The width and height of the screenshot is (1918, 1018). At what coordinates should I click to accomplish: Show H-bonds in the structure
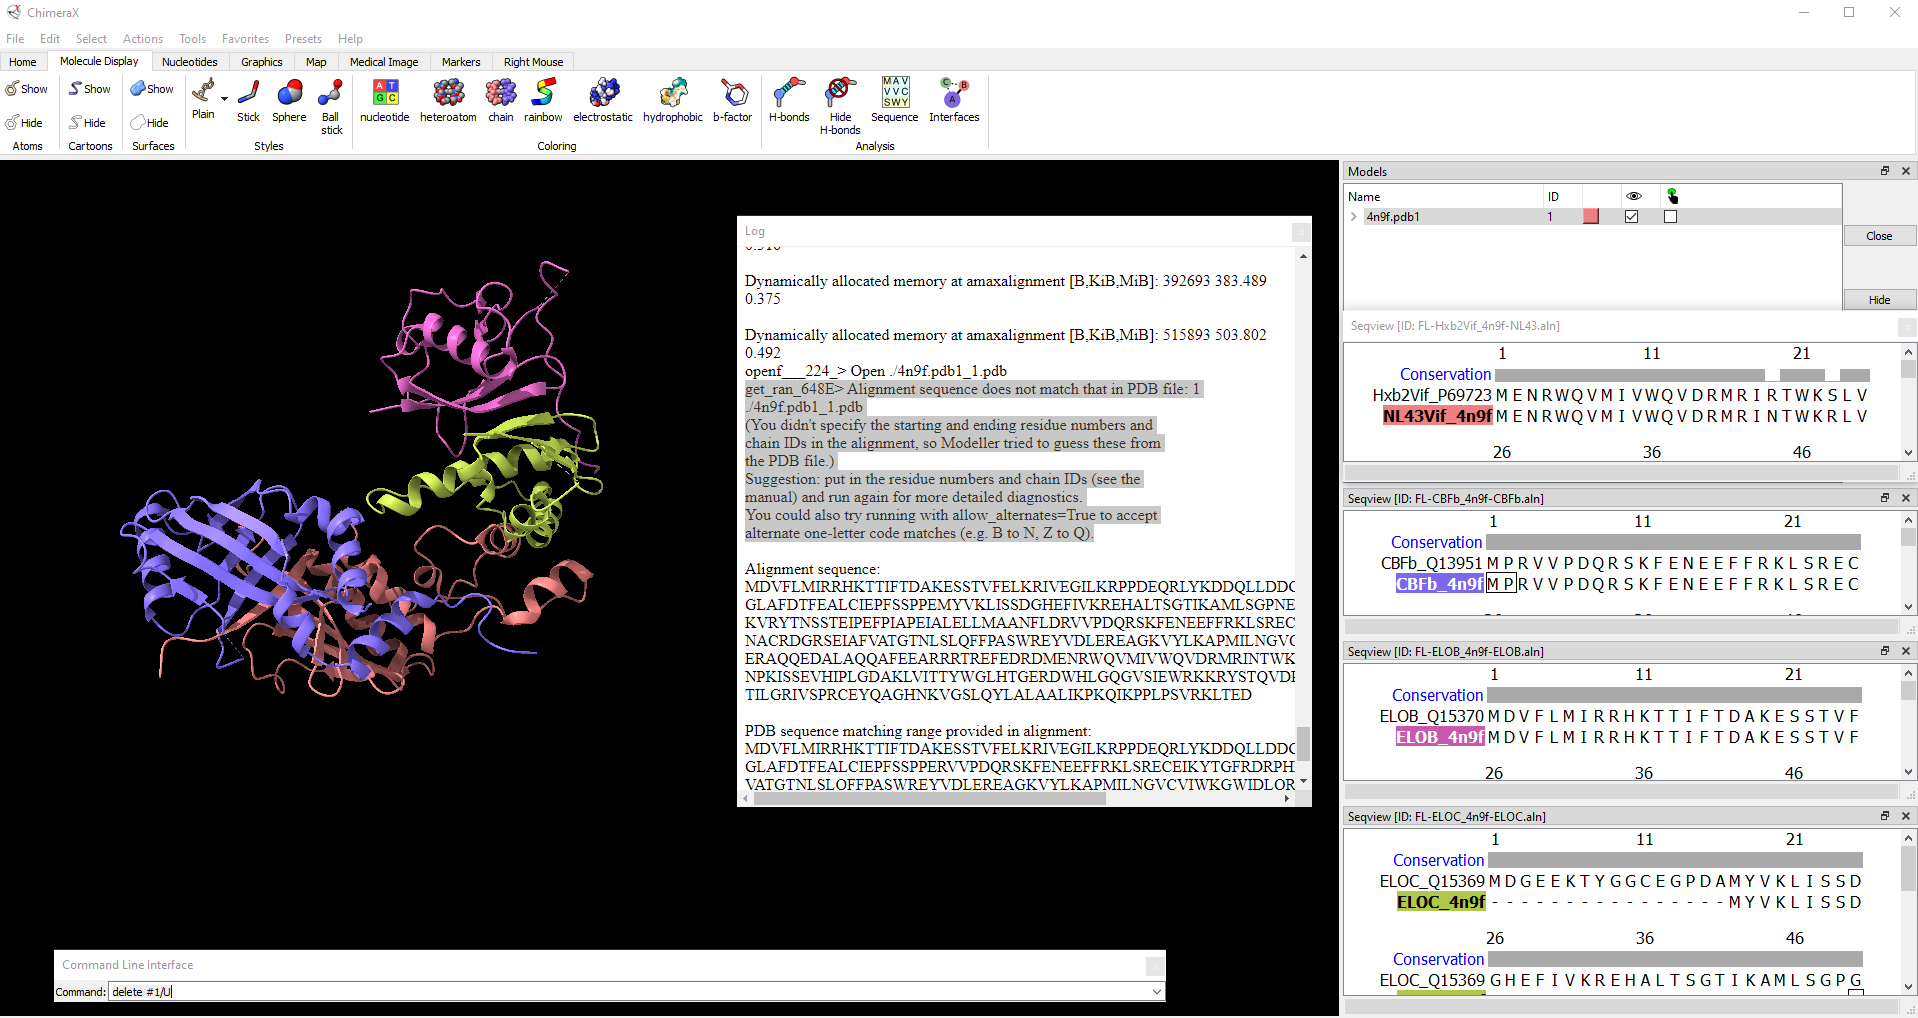point(788,101)
